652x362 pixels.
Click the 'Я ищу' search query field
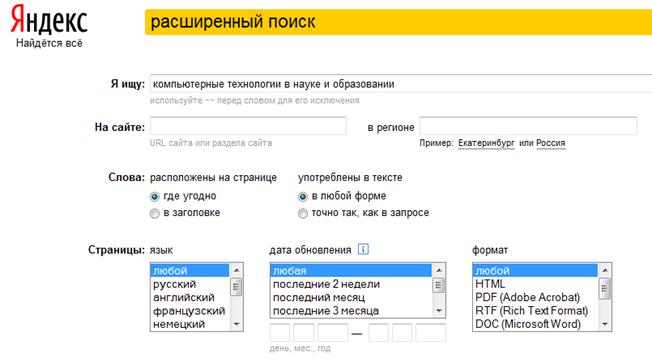(x=401, y=84)
